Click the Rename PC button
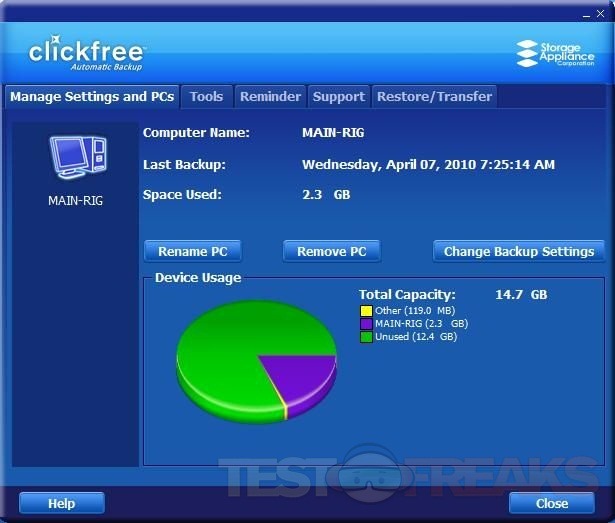 tap(193, 252)
